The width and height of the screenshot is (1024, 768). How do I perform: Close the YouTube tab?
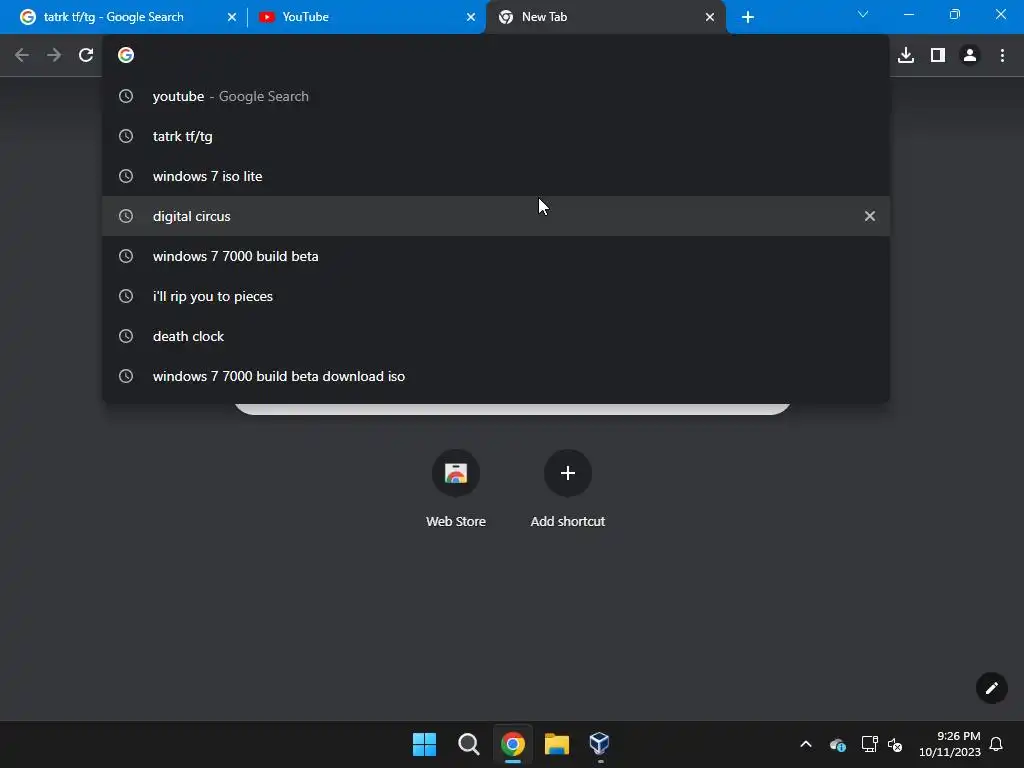click(471, 17)
